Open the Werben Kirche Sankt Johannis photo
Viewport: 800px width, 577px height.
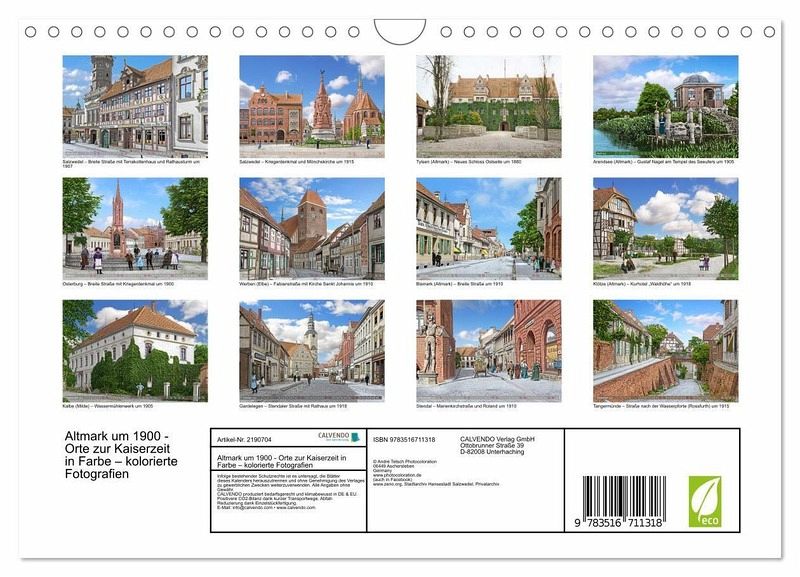point(312,229)
